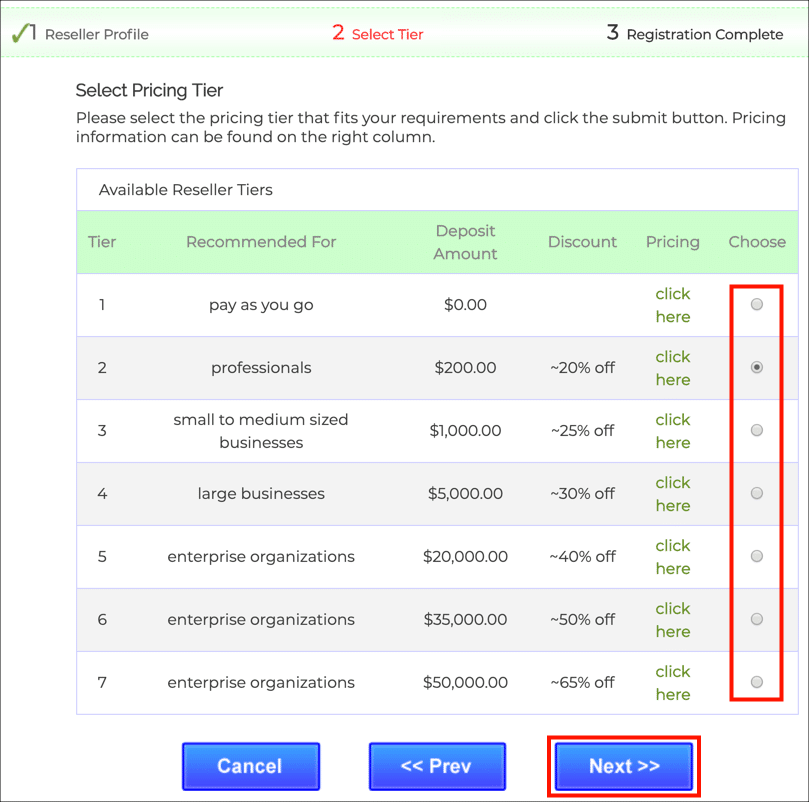Go back with the << Prev button
Image resolution: width=809 pixels, height=802 pixels.
436,766
